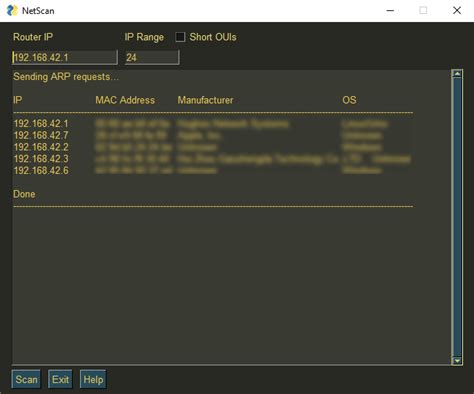Enable the Short OUIs checkbox
The width and height of the screenshot is (474, 394).
tap(180, 37)
